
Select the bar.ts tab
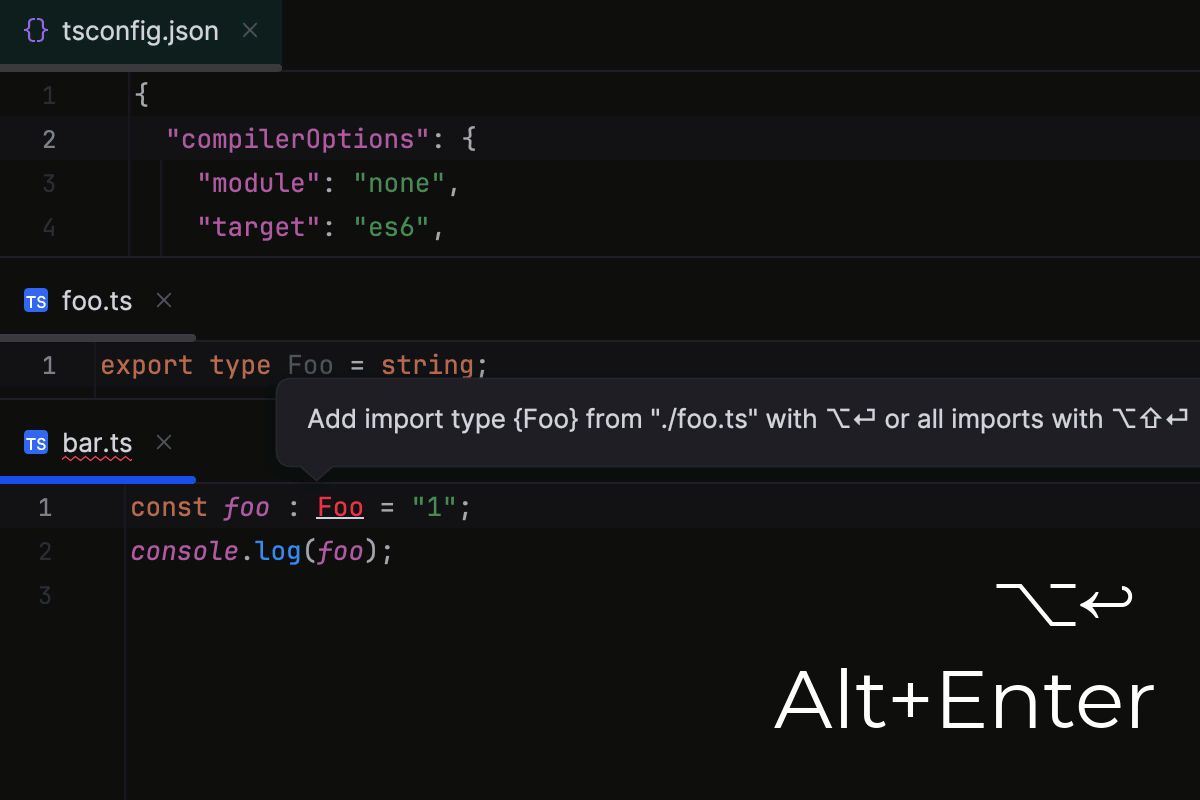pyautogui.click(x=97, y=442)
